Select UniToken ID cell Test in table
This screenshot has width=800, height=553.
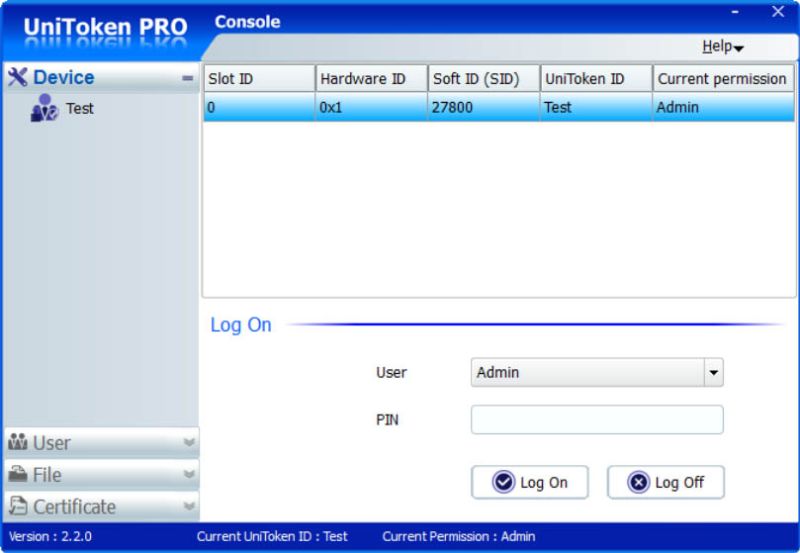(596, 107)
